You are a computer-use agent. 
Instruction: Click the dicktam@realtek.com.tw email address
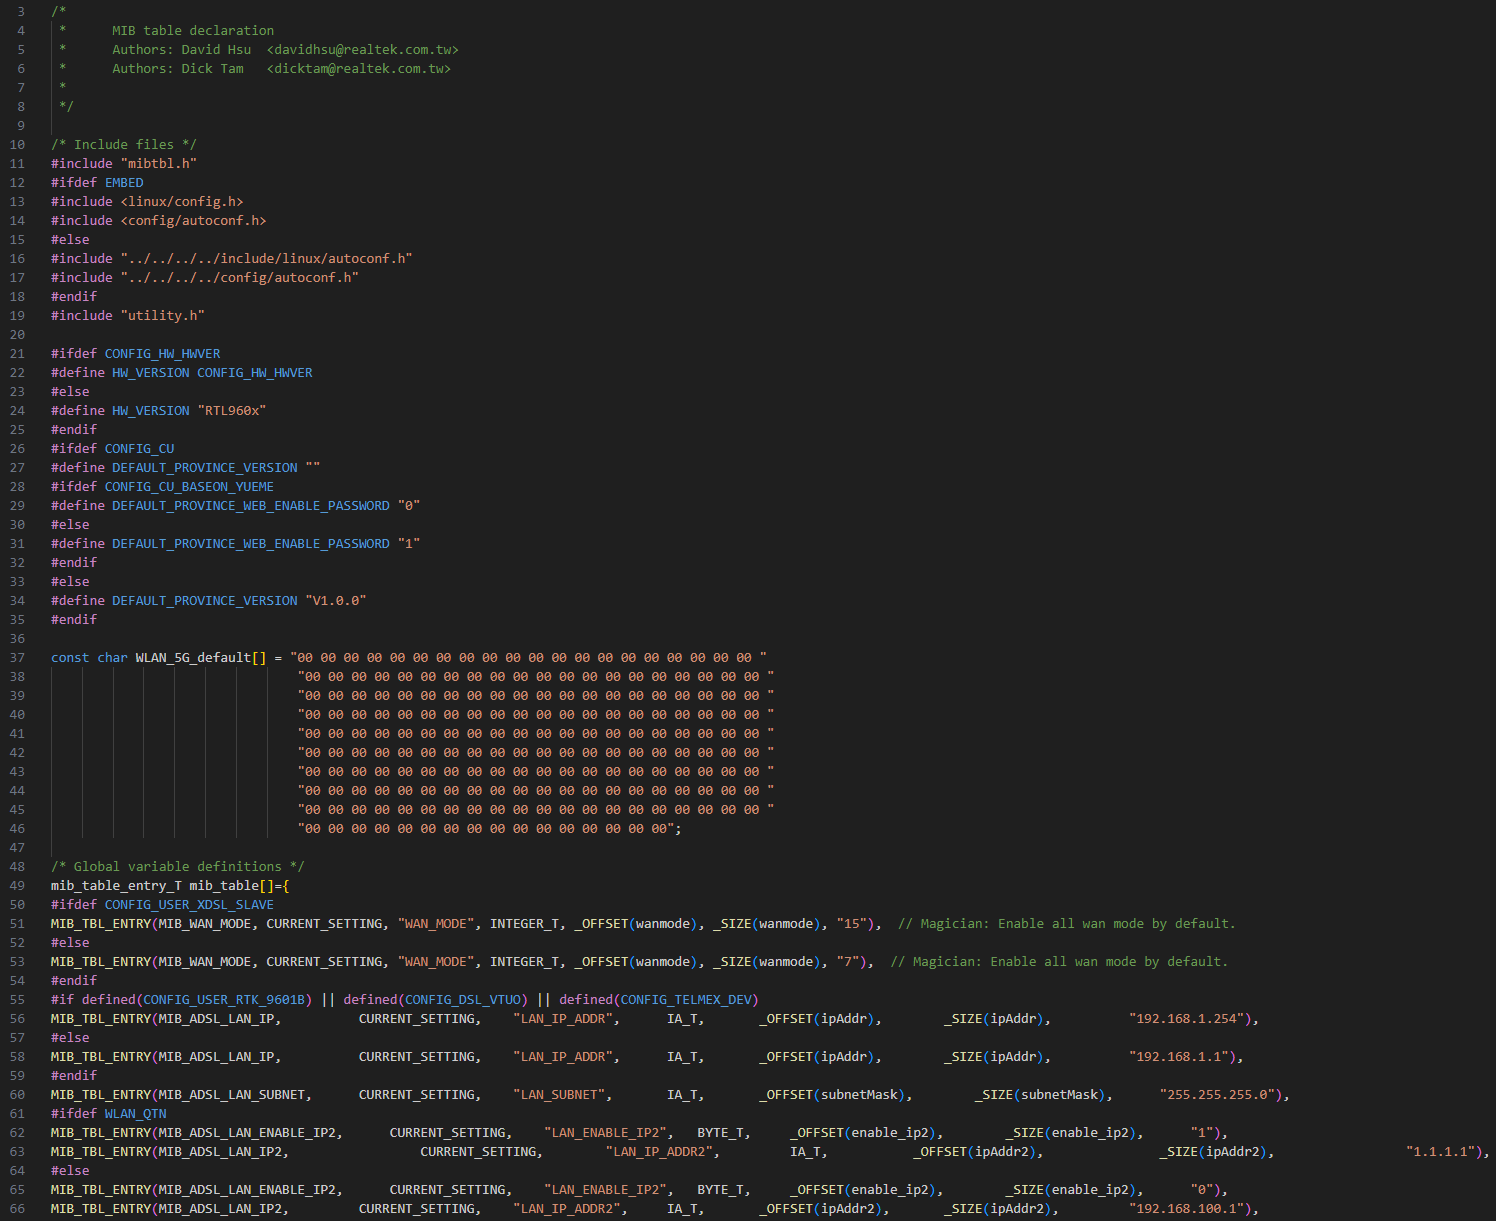tap(358, 68)
